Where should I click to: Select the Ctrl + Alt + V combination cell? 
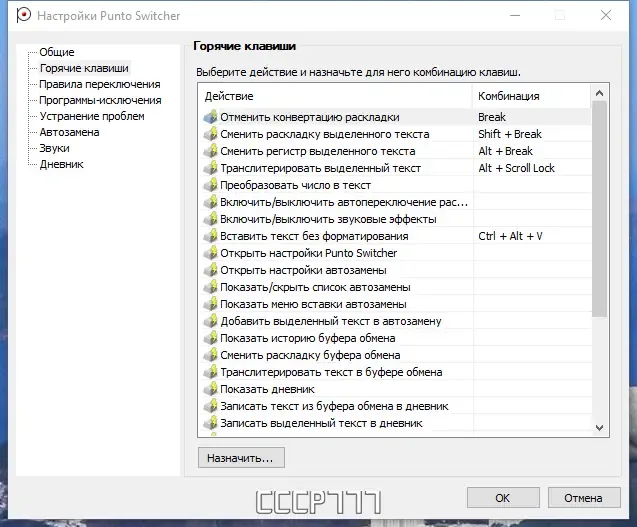tap(532, 236)
